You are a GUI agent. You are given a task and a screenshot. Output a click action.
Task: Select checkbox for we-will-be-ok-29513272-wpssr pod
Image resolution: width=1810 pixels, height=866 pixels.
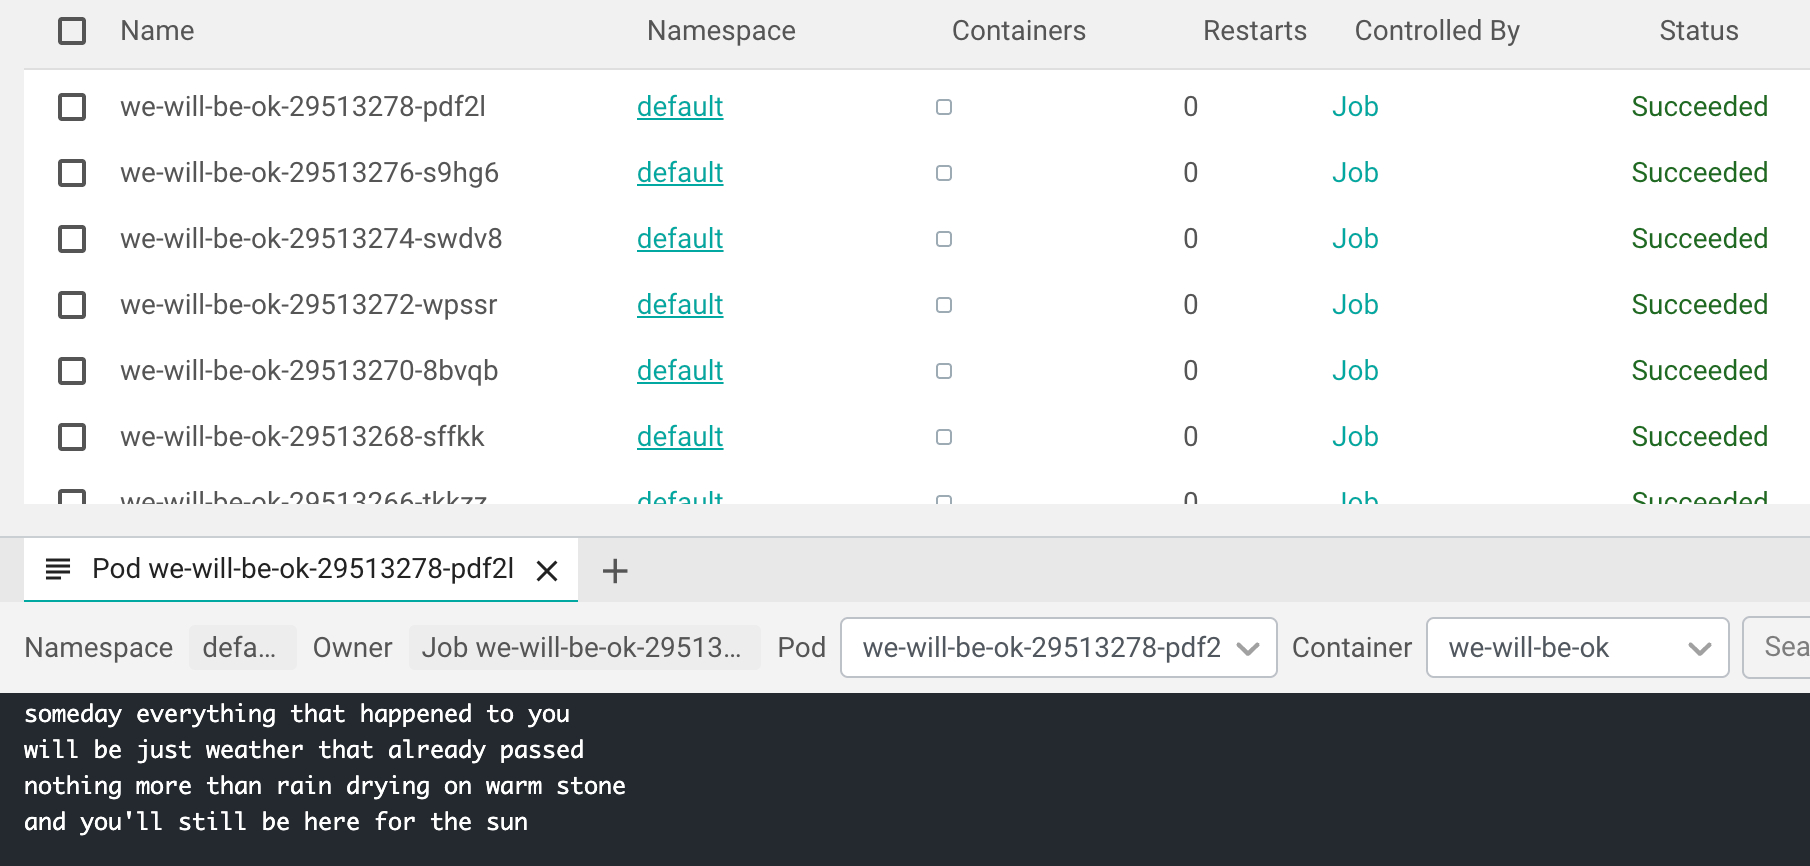[72, 305]
